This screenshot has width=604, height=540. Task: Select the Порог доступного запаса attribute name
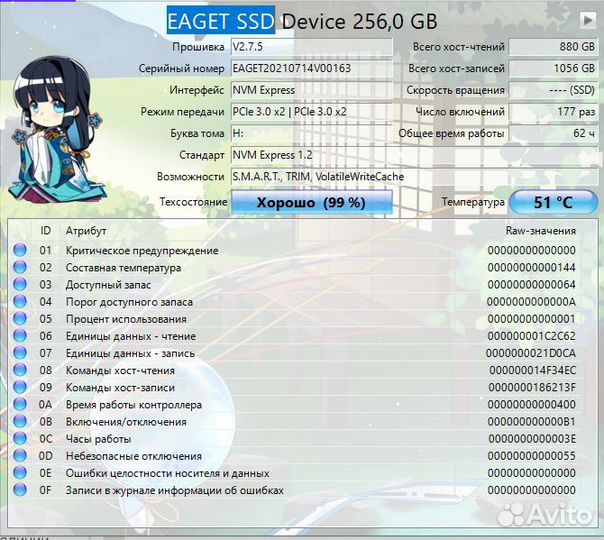coord(129,302)
